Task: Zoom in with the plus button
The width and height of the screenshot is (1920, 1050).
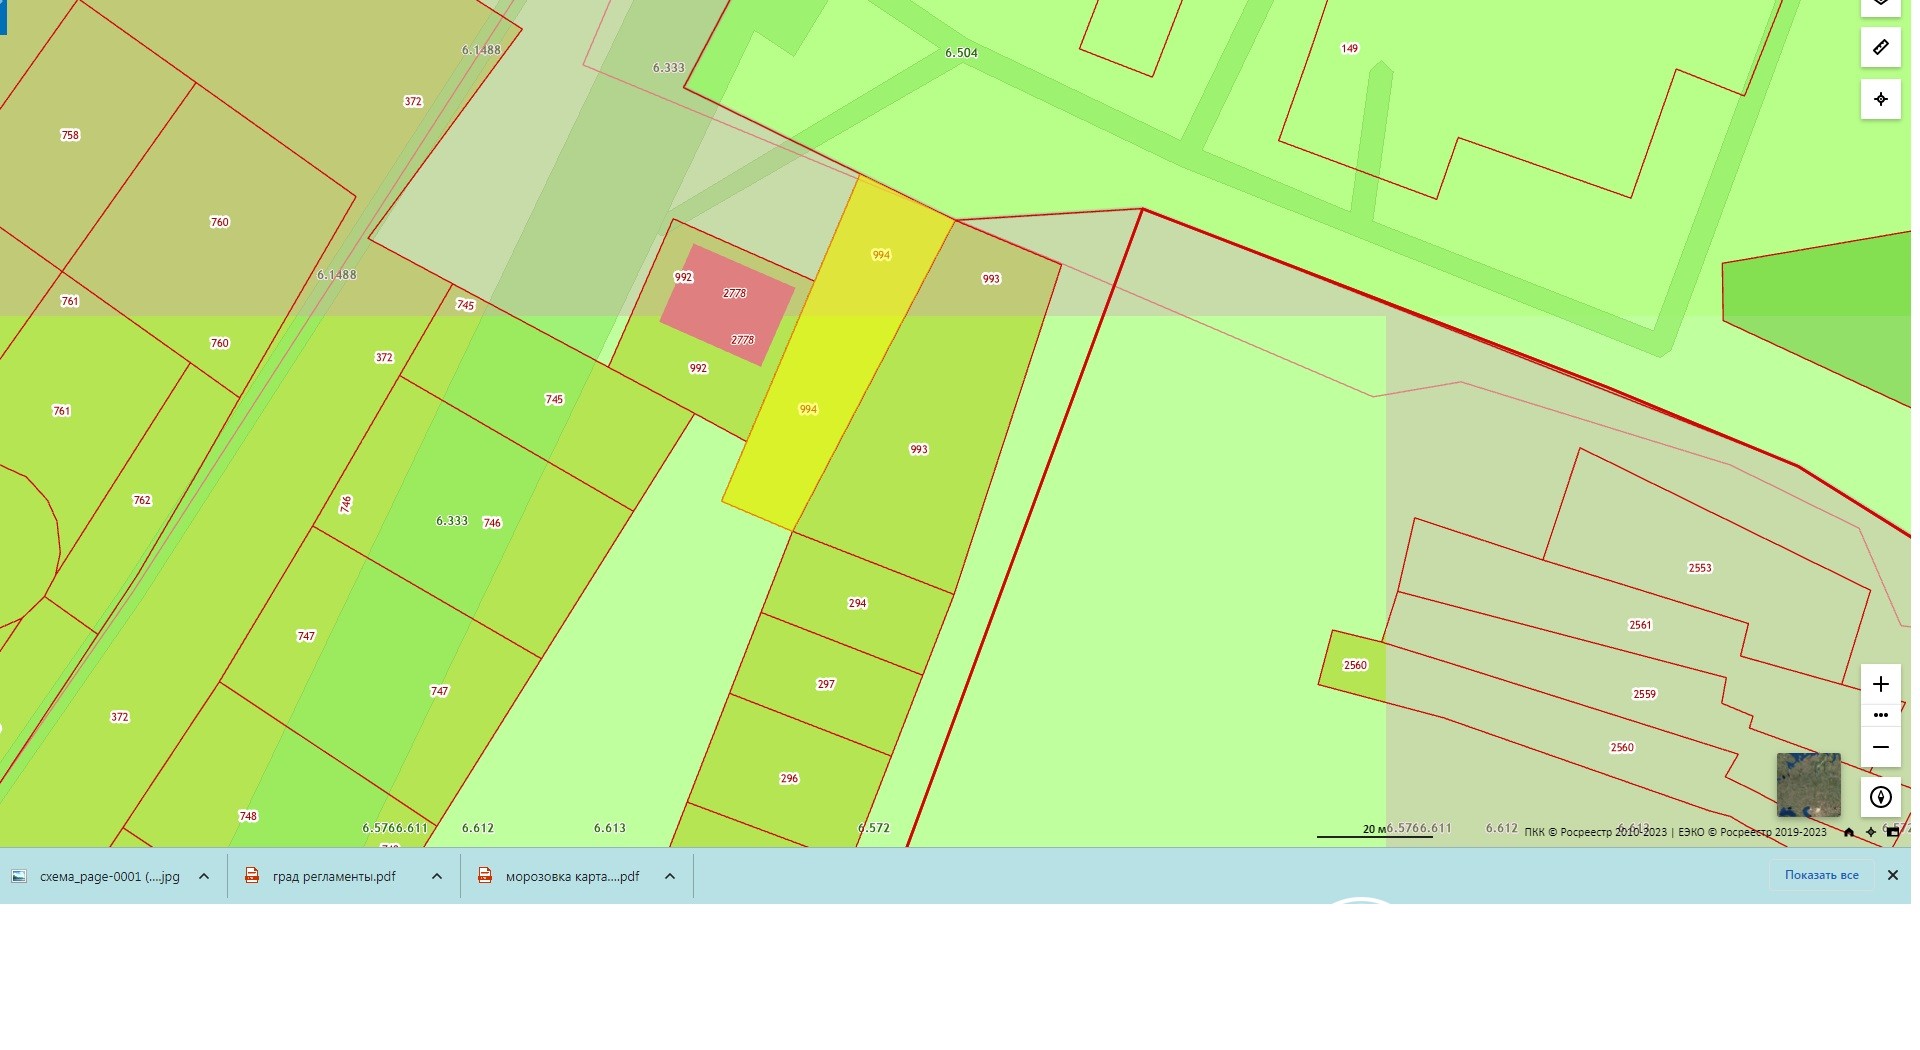Action: point(1880,684)
